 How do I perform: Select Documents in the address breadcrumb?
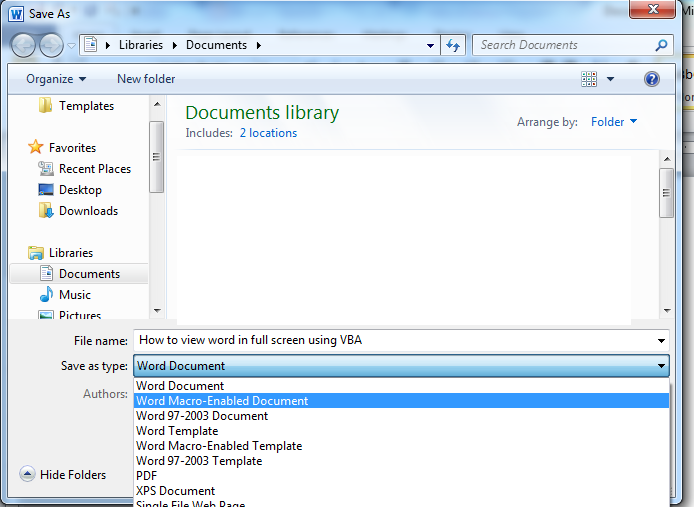point(216,45)
